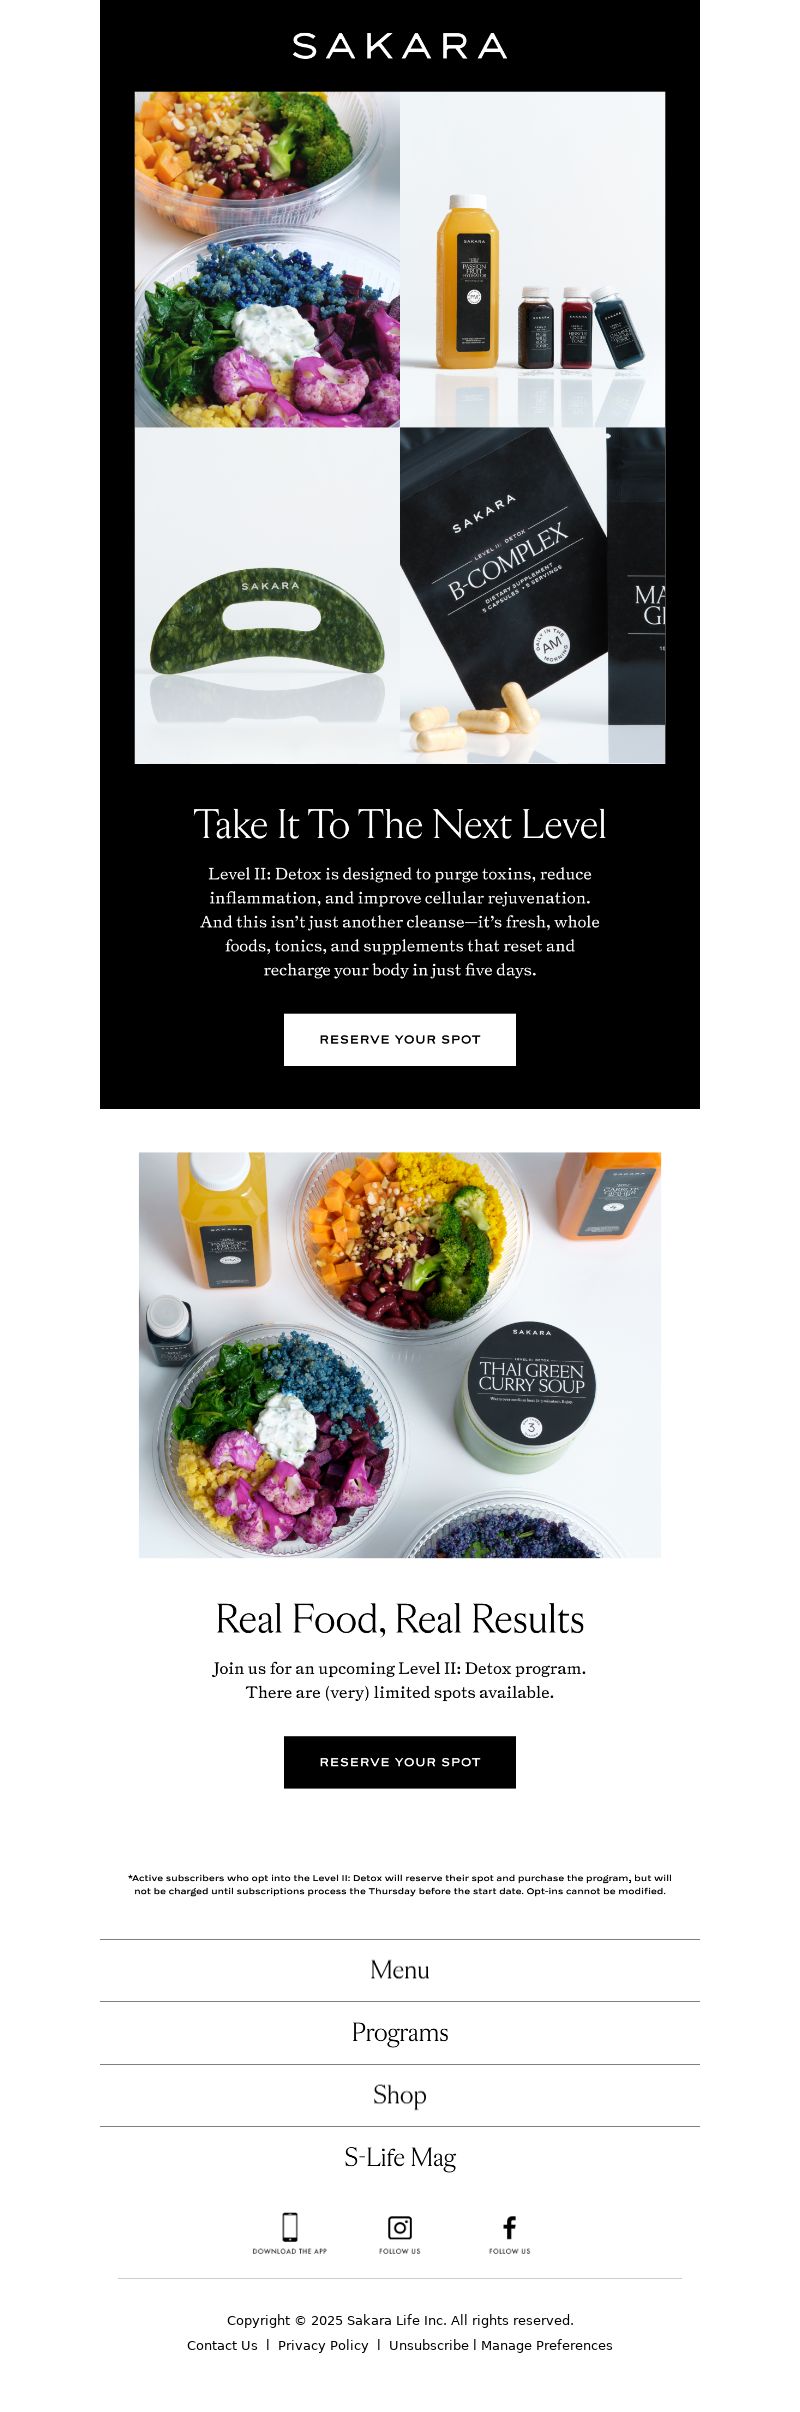This screenshot has height=2412, width=800.
Task: Click the juice bottles product photo
Action: click(x=533, y=260)
